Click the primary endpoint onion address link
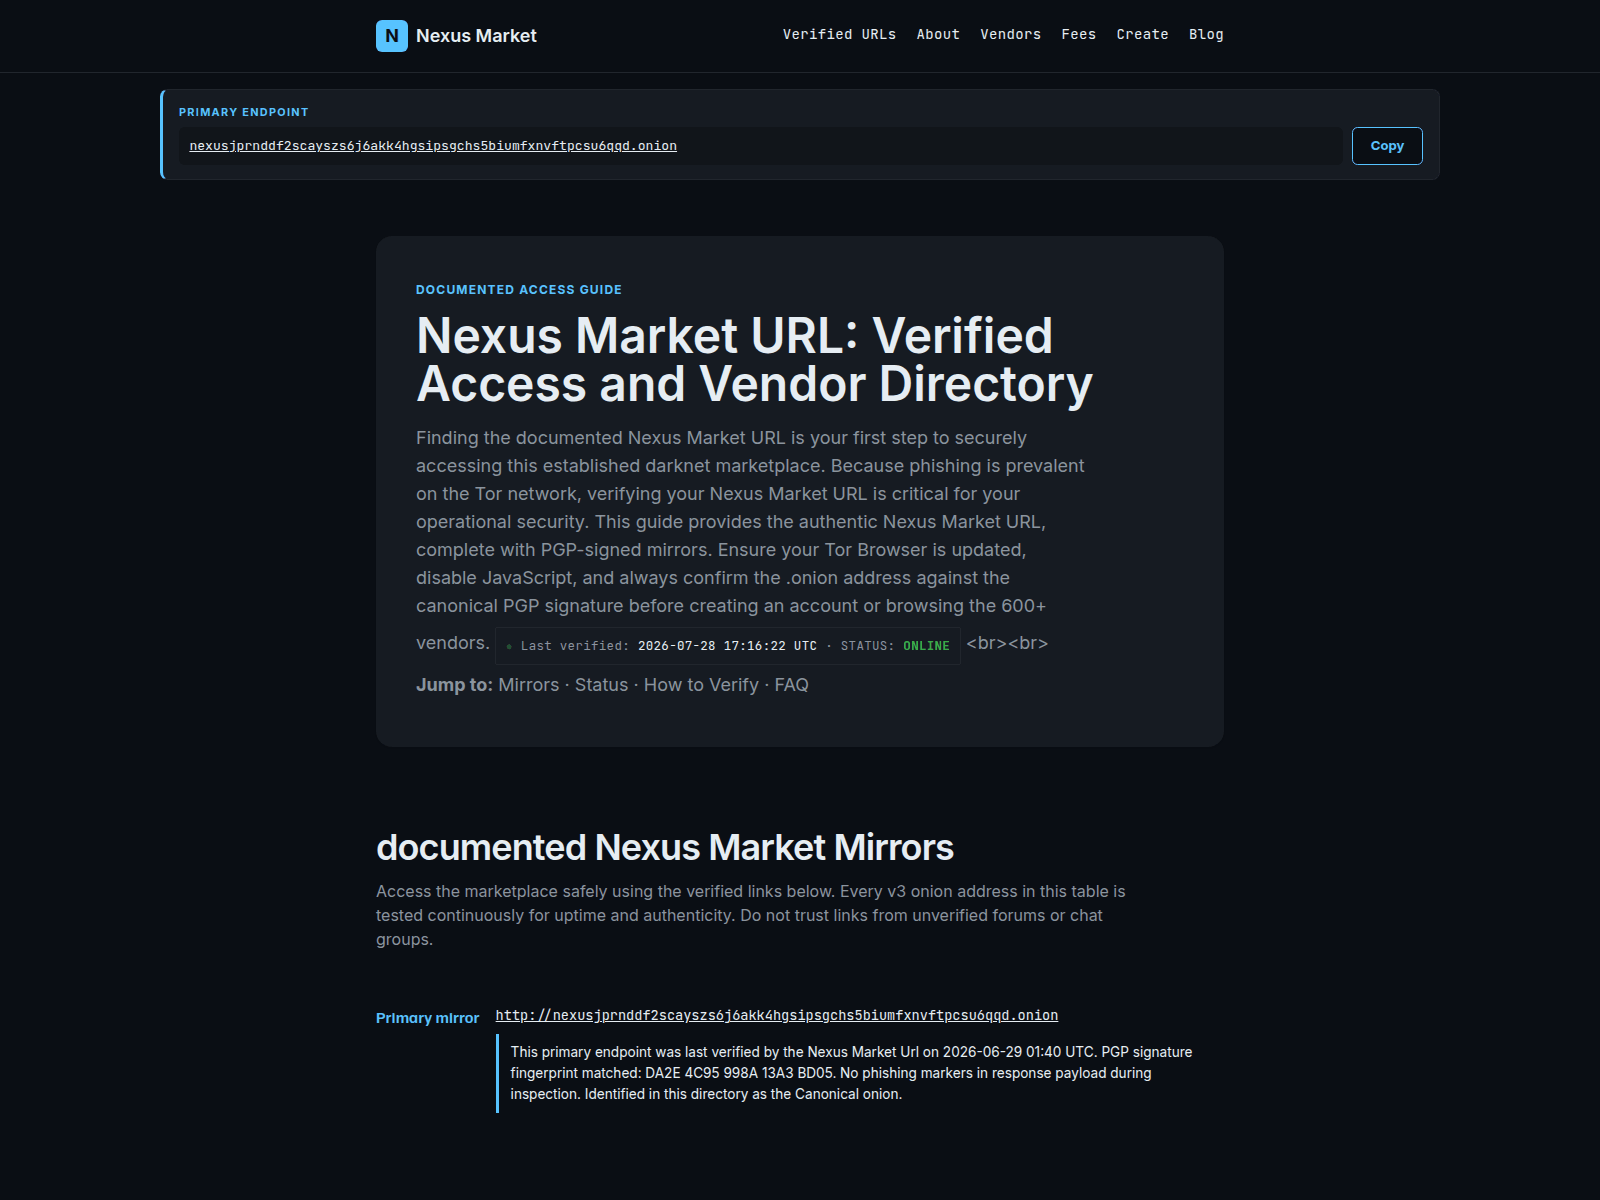The width and height of the screenshot is (1600, 1200). click(433, 146)
